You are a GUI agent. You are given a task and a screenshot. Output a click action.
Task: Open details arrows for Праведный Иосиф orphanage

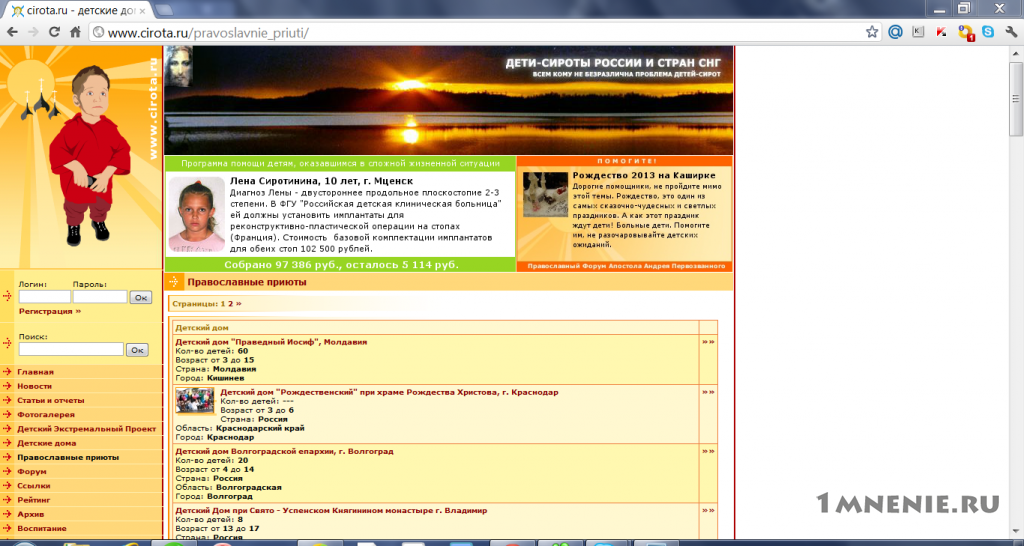click(x=708, y=342)
